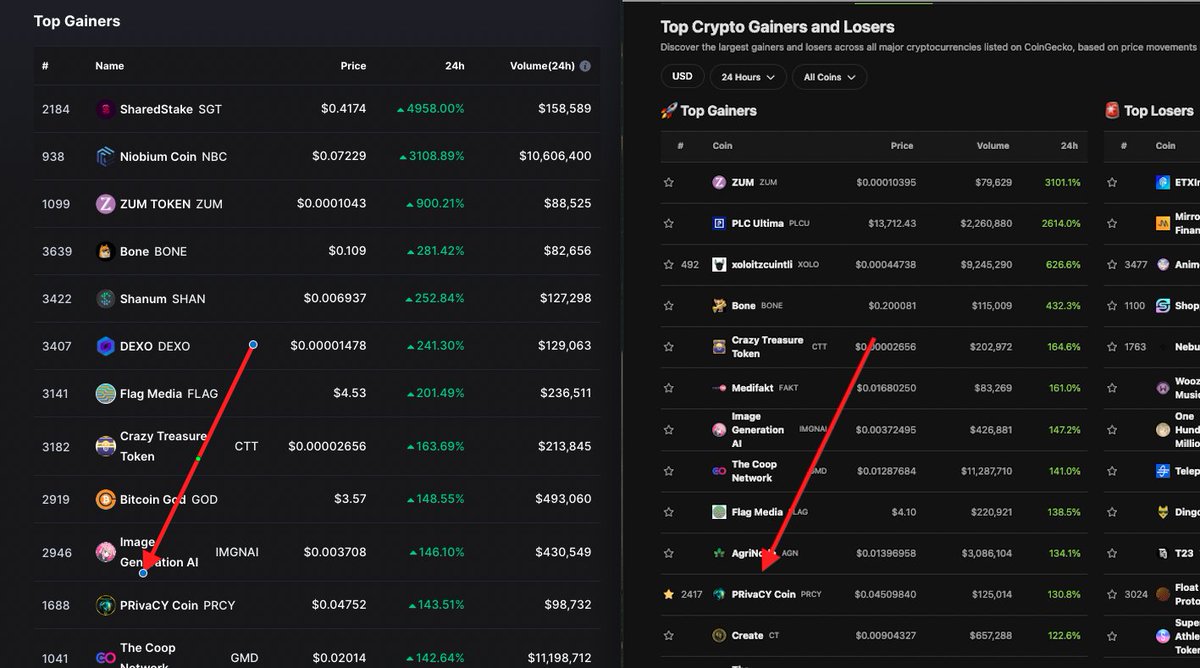Click the PRivaCY Coin icon in left table
1200x668 pixels.
click(105, 605)
